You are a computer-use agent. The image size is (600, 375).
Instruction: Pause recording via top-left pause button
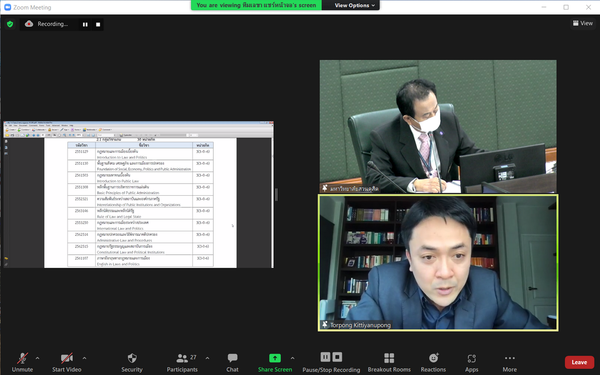click(x=85, y=24)
